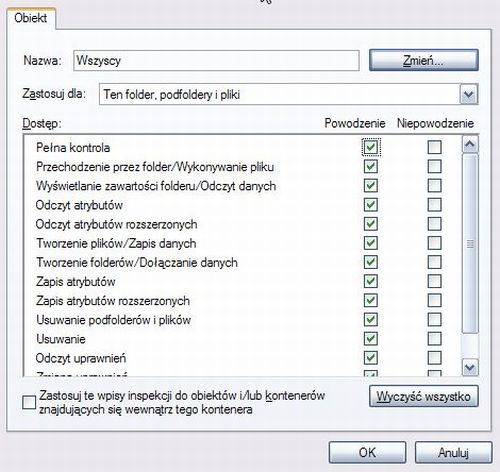Image resolution: width=500 pixels, height=472 pixels.
Task: Click the scroll-up arrow of access list
Action: coord(470,144)
